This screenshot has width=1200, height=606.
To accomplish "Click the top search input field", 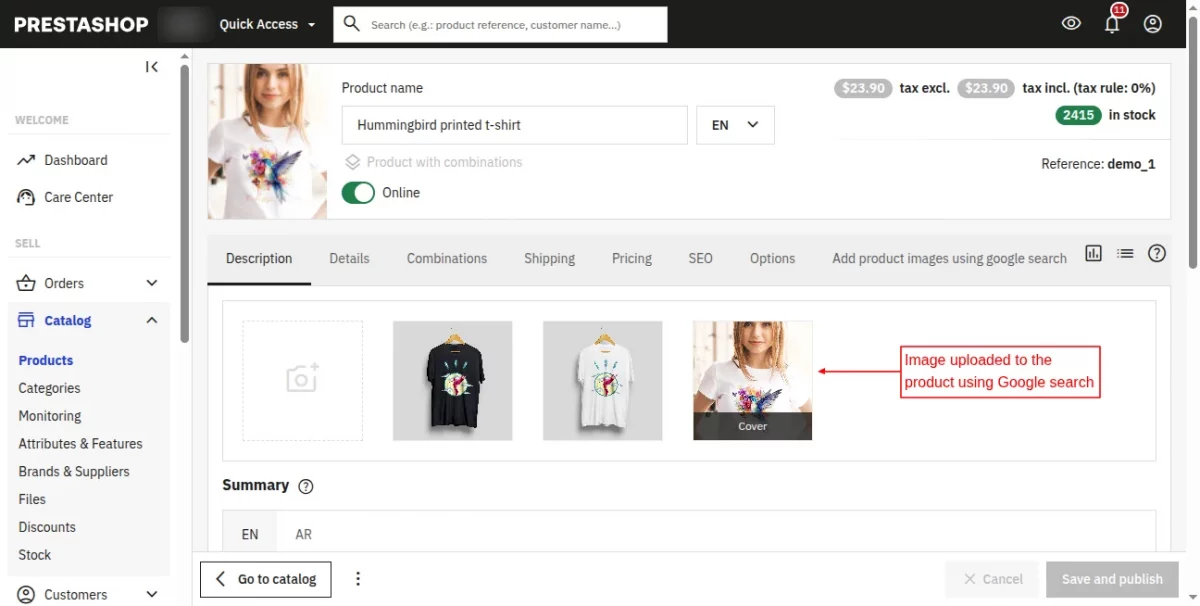I will [x=500, y=24].
